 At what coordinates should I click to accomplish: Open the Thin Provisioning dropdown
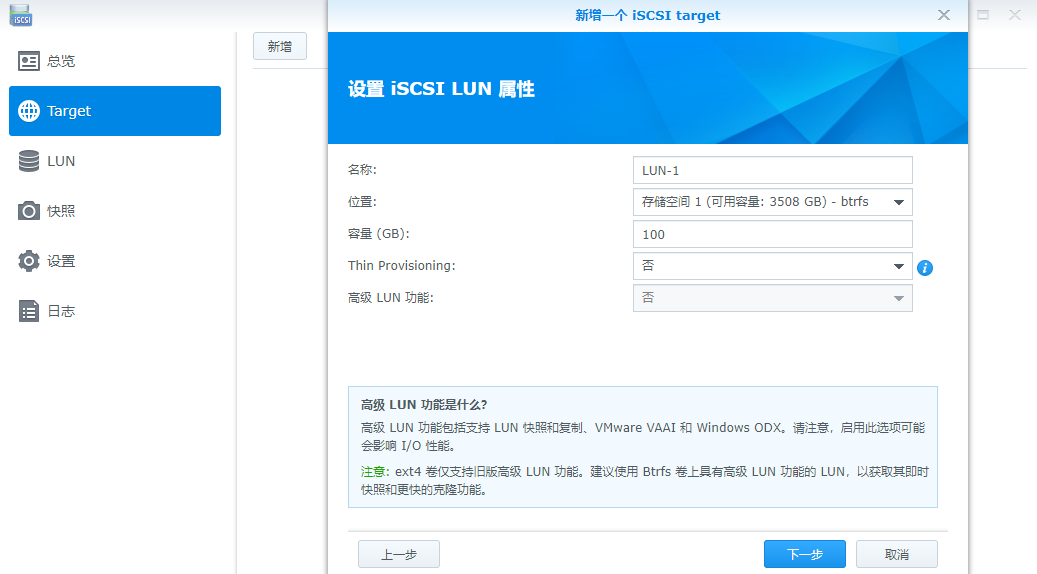pyautogui.click(x=772, y=266)
